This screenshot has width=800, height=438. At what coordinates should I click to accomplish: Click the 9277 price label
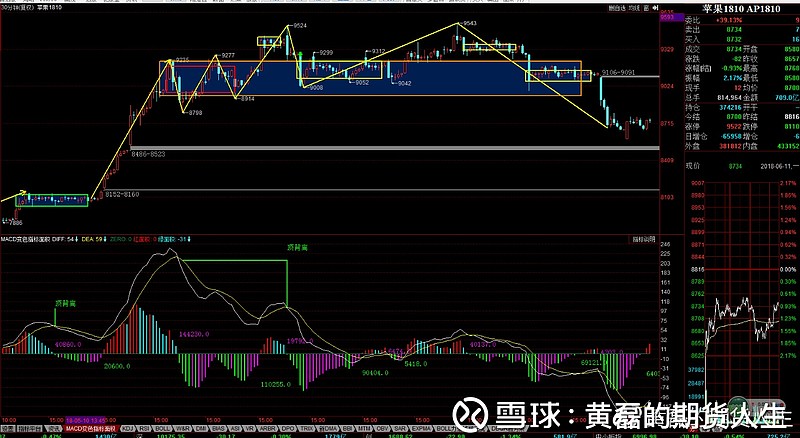pos(228,55)
